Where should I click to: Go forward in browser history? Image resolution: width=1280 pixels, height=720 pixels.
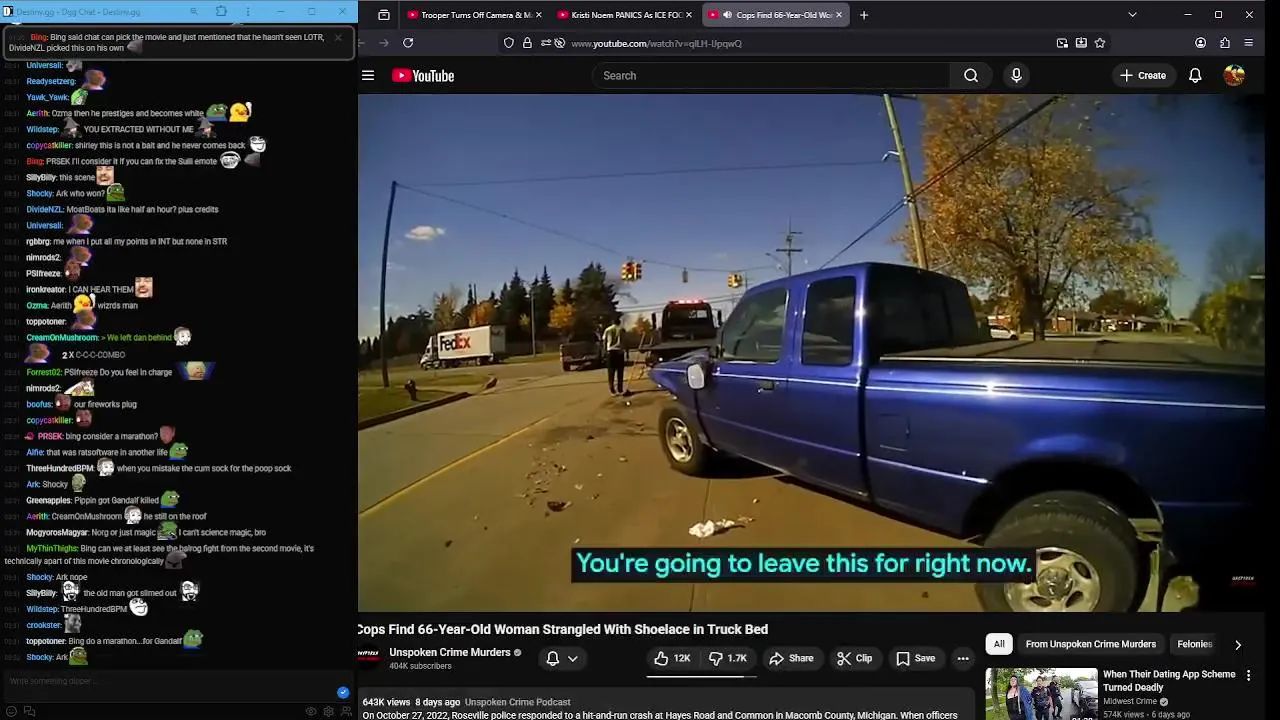click(383, 43)
